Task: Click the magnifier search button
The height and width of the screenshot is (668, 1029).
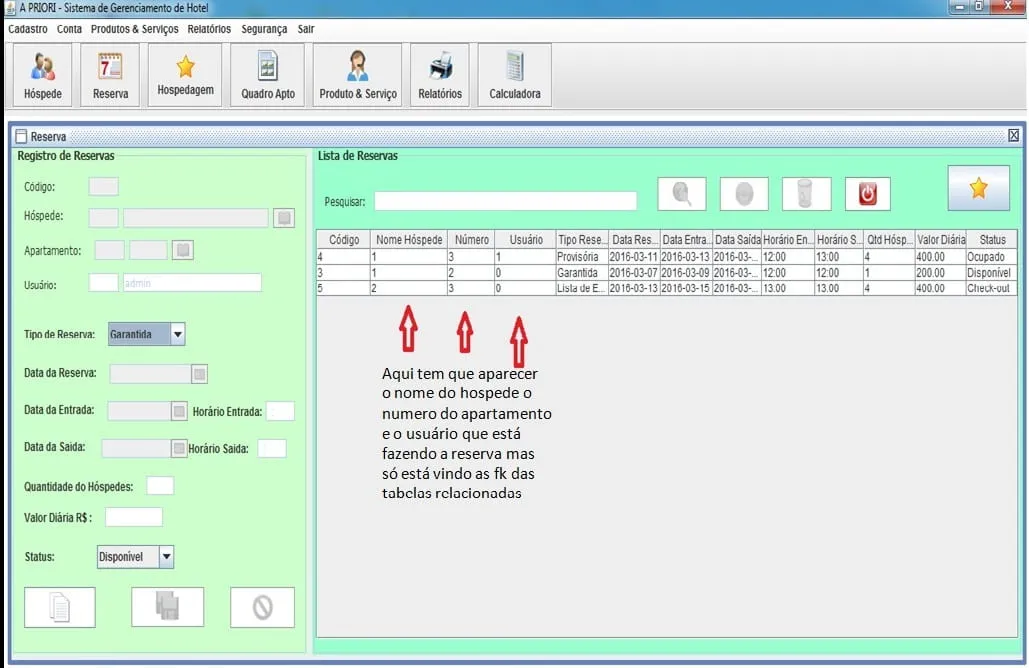Action: tap(682, 194)
